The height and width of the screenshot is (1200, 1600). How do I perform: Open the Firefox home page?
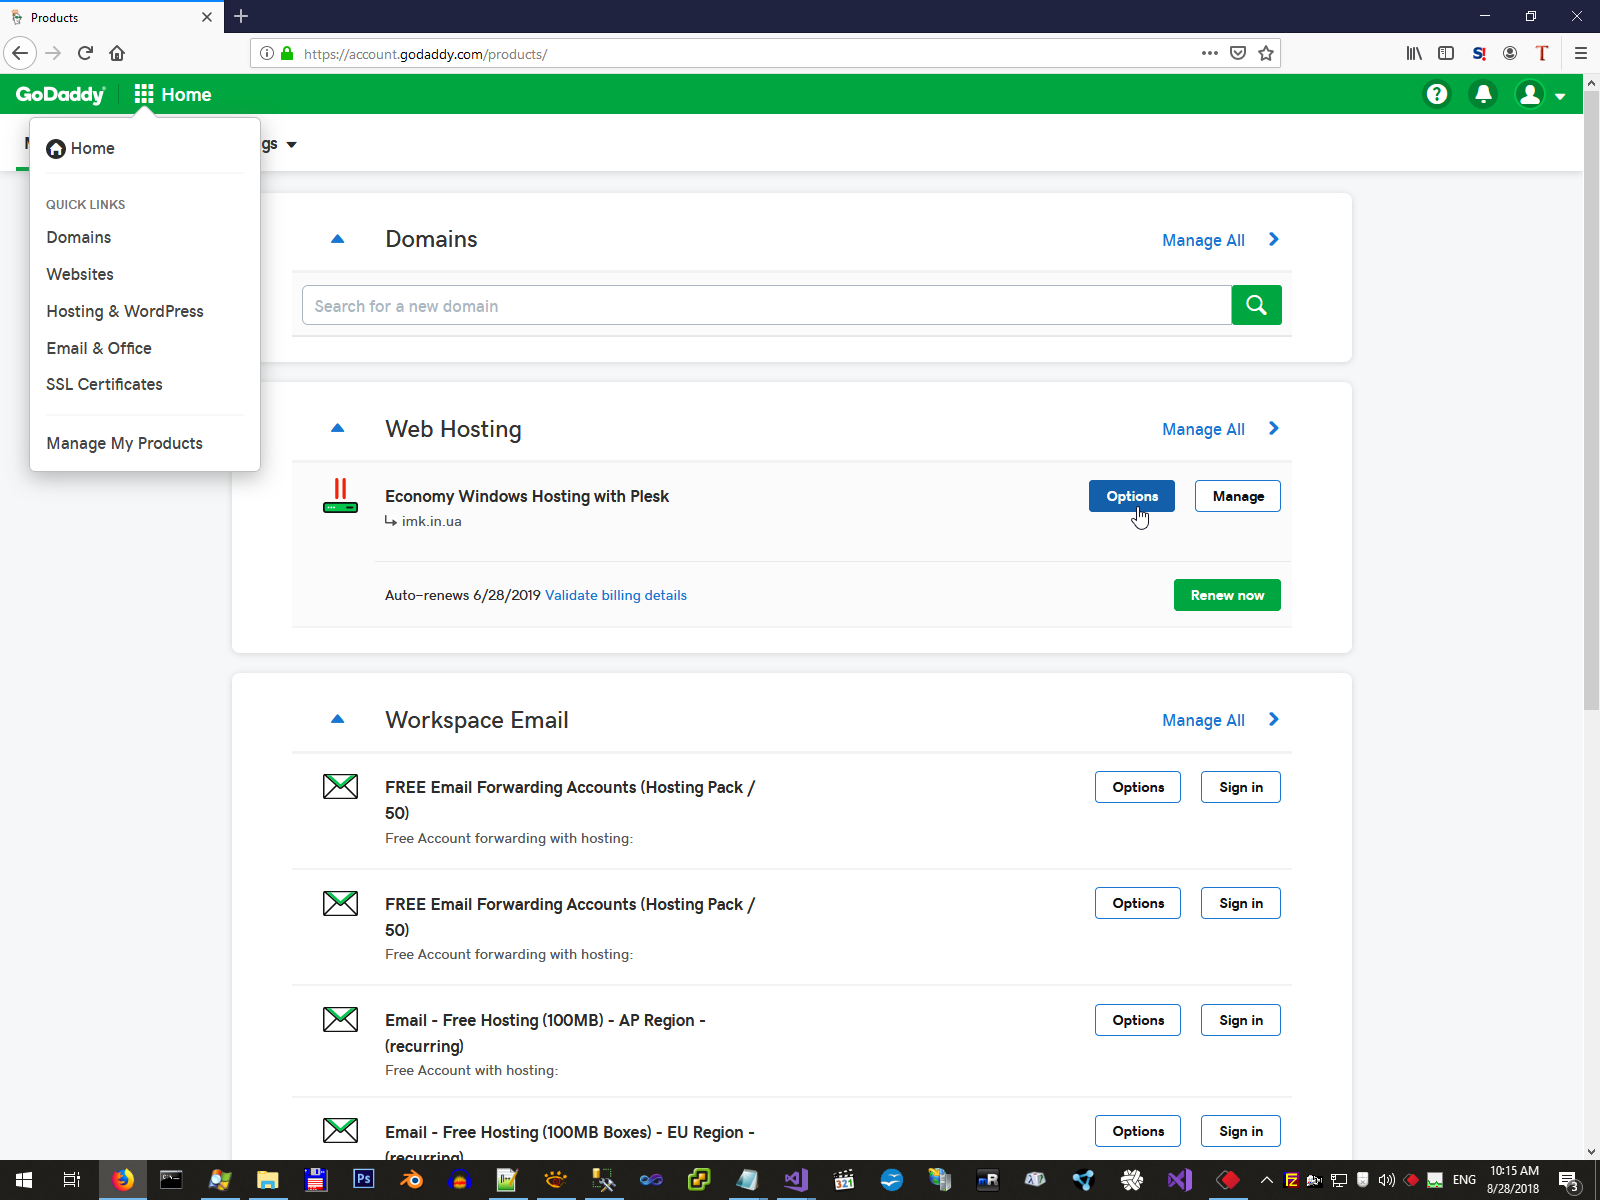(117, 53)
